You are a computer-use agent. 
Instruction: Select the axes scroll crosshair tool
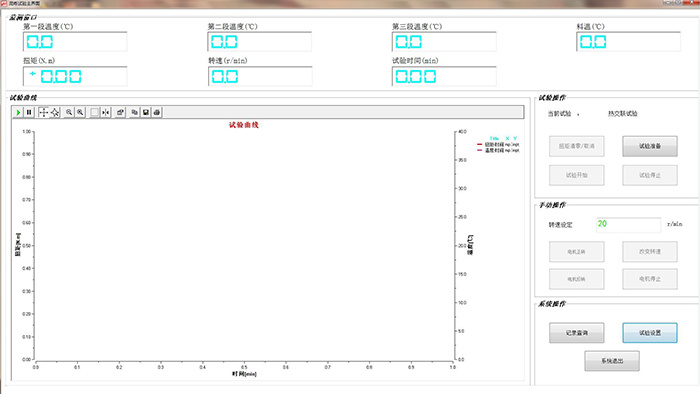coord(43,112)
